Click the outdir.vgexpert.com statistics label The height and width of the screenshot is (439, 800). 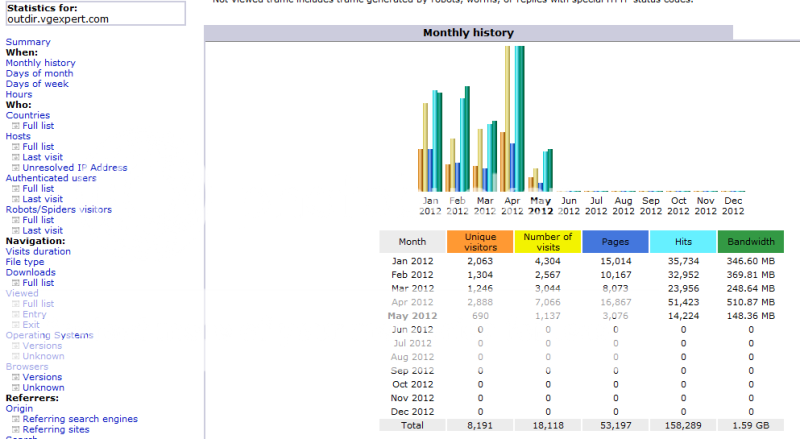pos(58,19)
